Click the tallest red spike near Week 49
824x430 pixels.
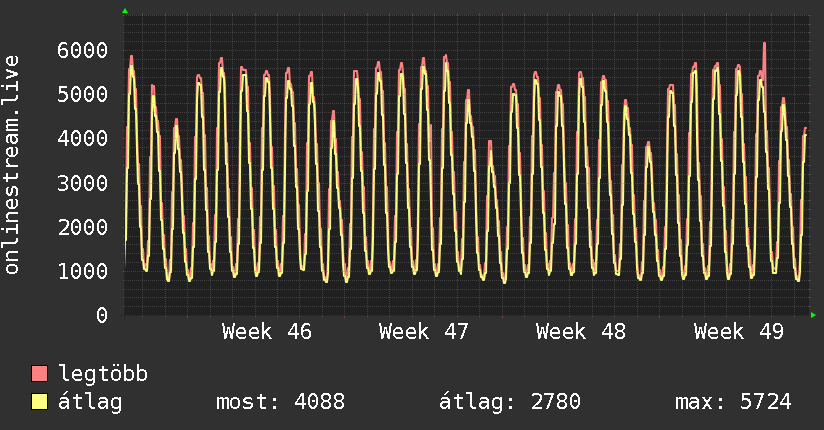tap(764, 46)
